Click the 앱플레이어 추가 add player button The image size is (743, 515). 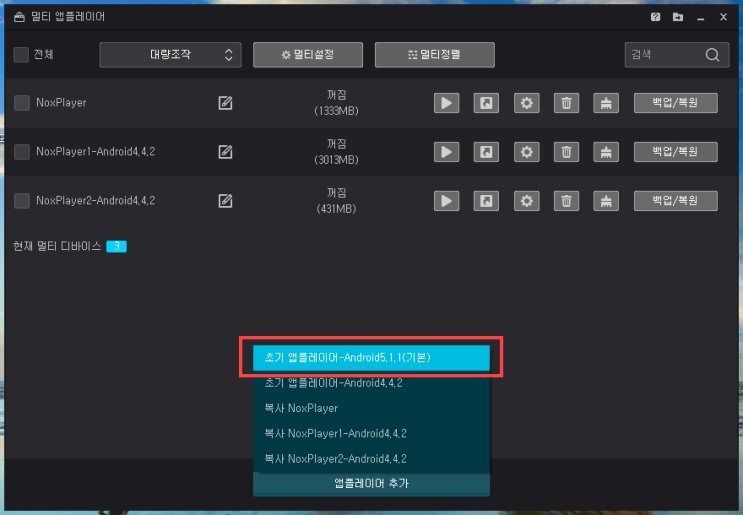pos(371,484)
